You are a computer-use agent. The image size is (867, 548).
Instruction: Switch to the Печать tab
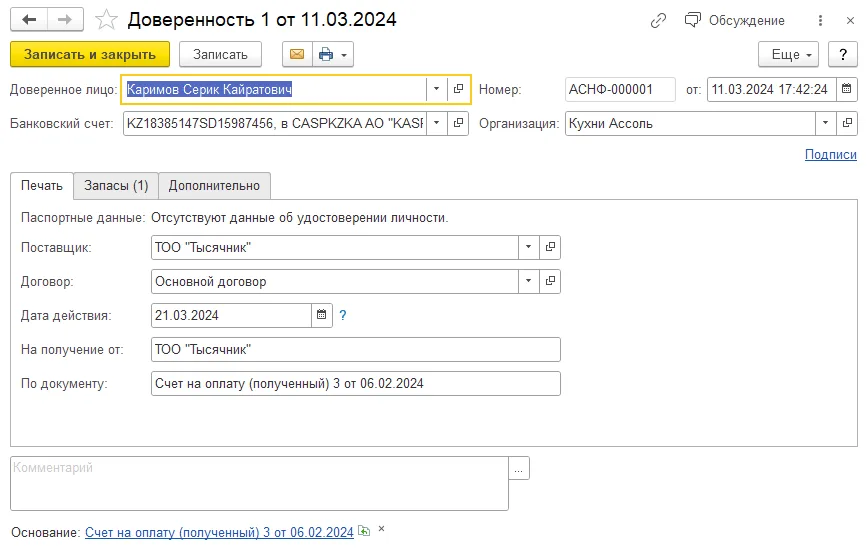(x=42, y=186)
